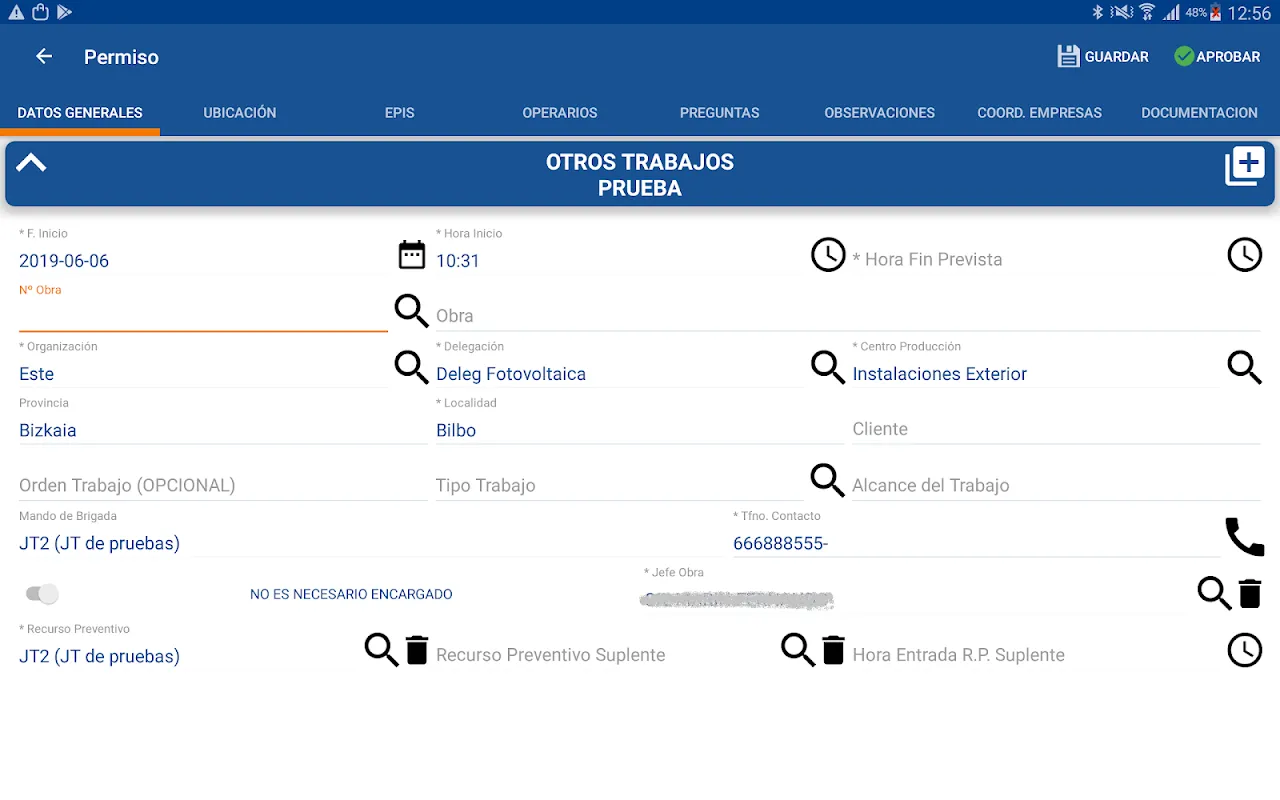The width and height of the screenshot is (1280, 800).
Task: Toggle the No Es Necesario Encargado switch
Action: point(42,594)
